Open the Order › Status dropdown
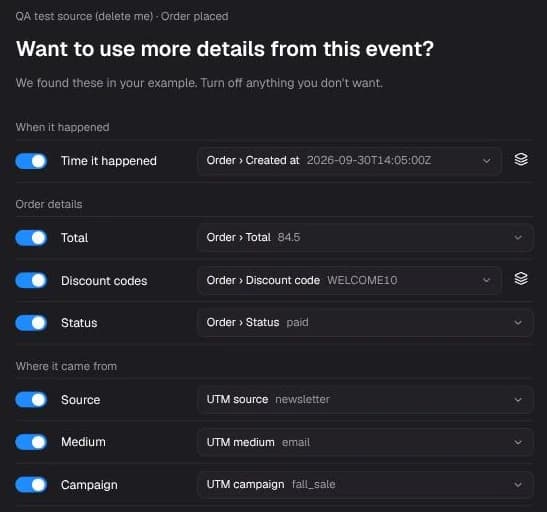The image size is (547, 512). [x=365, y=323]
